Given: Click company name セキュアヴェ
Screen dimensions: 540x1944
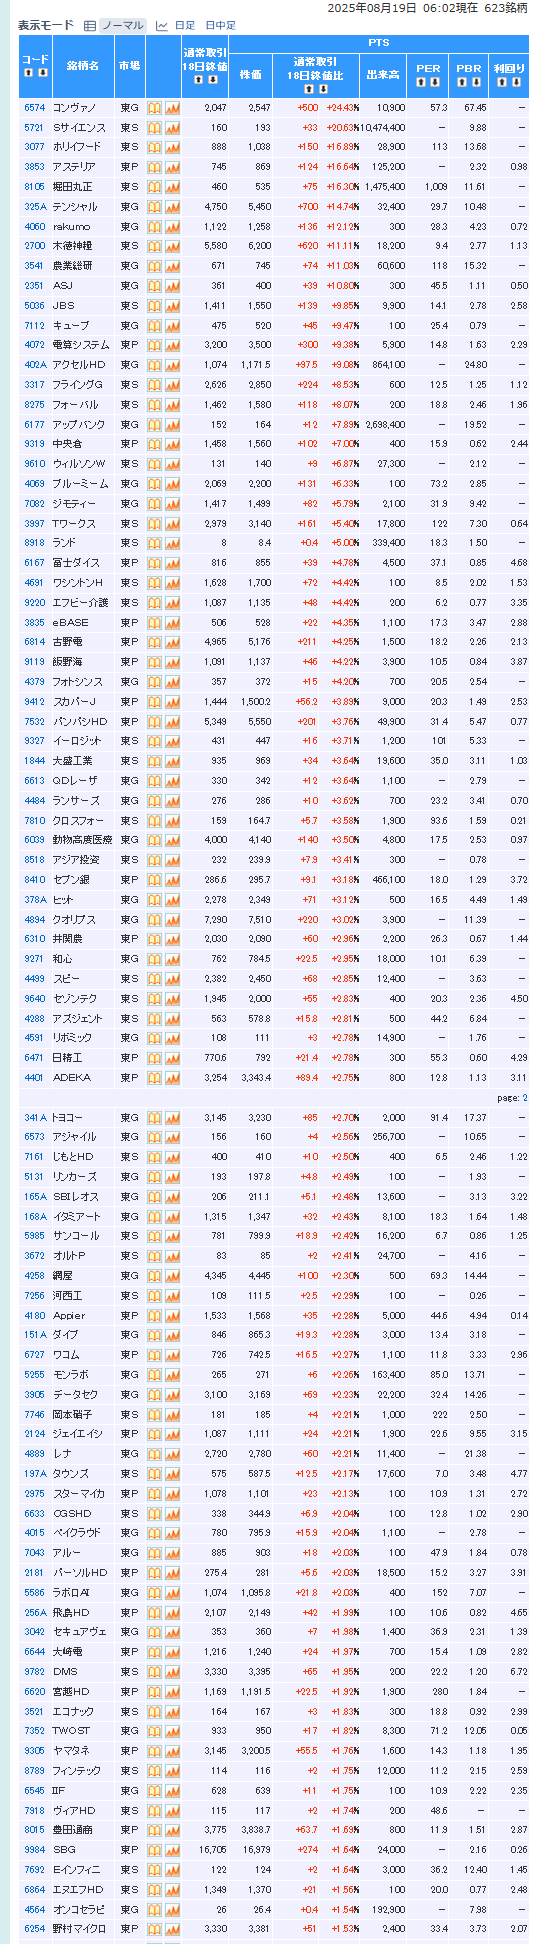Looking at the screenshot, I should 79,1632.
